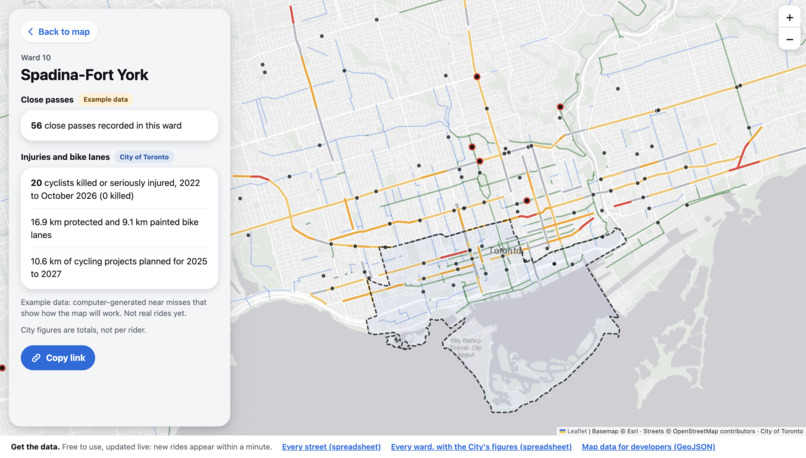Click the Toronto city label on map
Image resolution: width=806 pixels, height=458 pixels.
click(x=505, y=251)
